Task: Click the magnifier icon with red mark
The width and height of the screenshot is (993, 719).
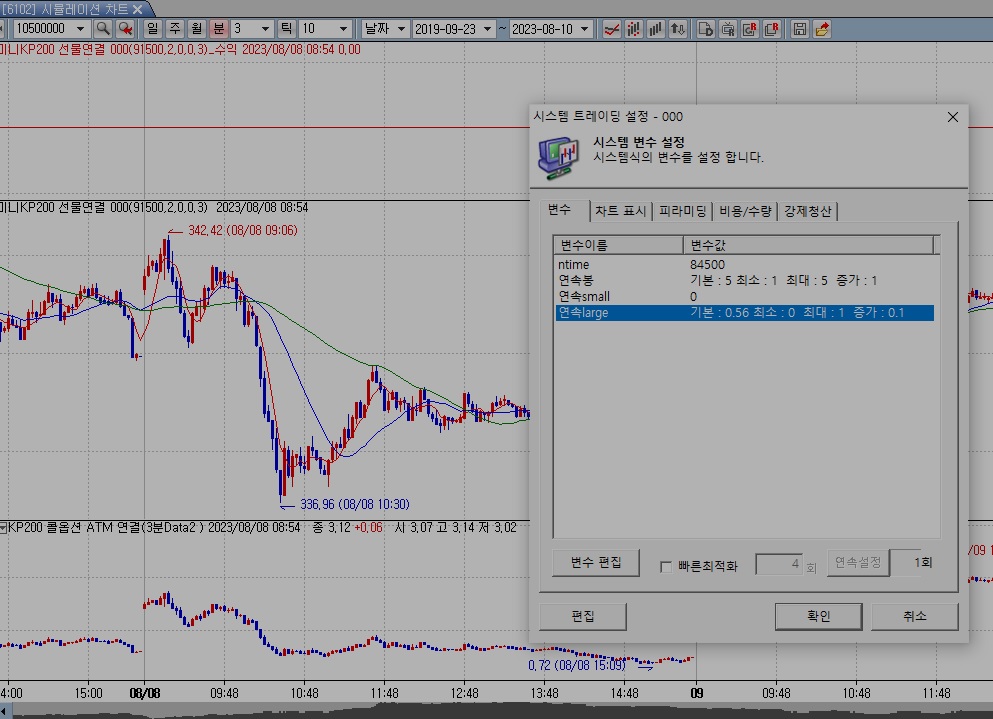Action: tap(126, 29)
